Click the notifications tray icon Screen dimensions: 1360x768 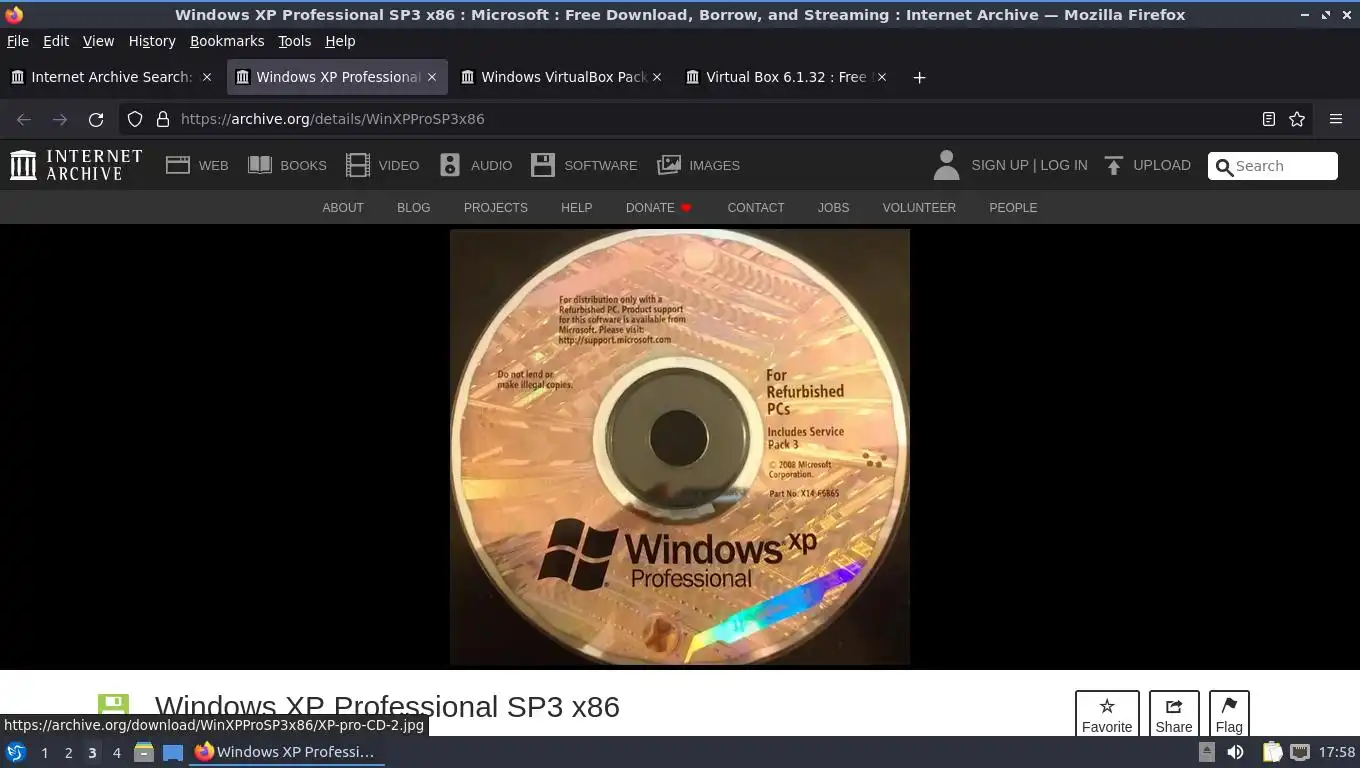tap(1207, 752)
